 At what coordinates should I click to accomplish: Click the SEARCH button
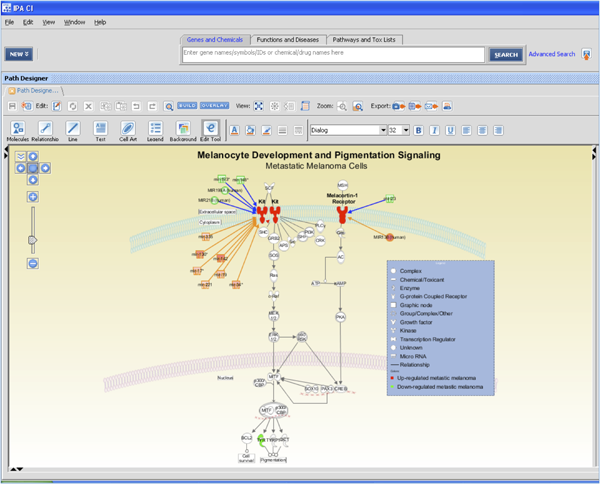(x=506, y=55)
